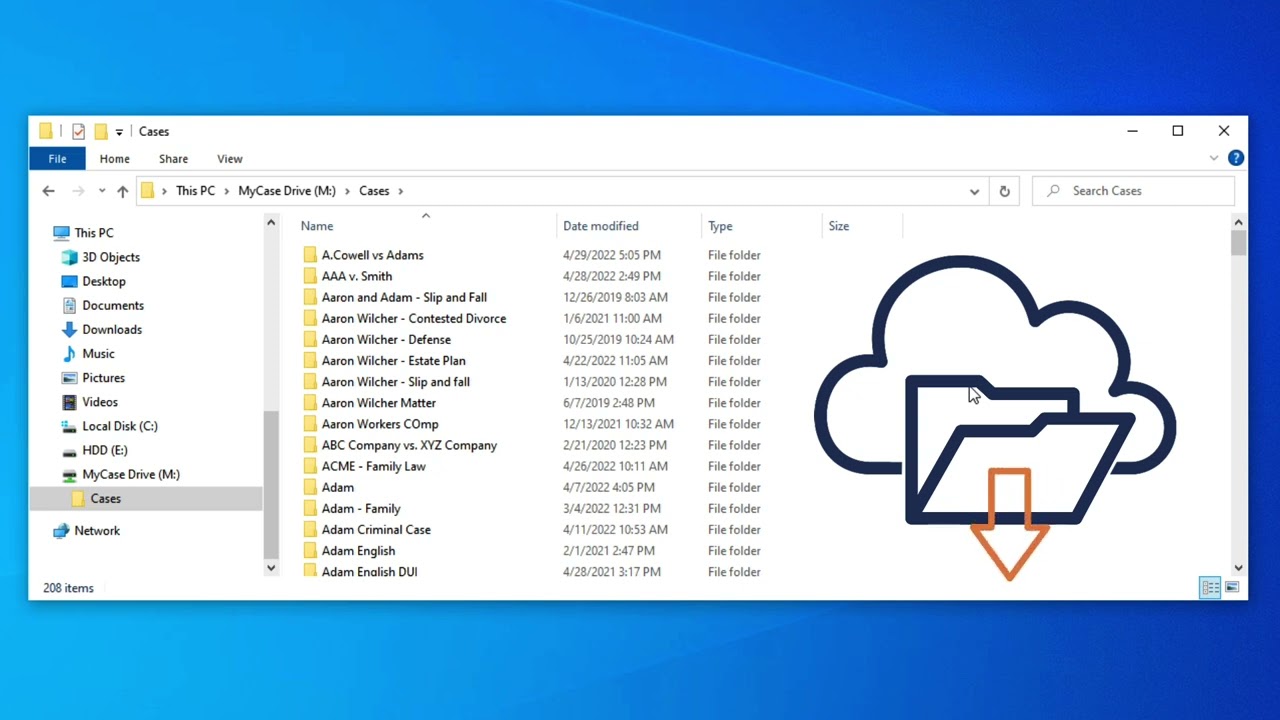The image size is (1280, 720).
Task: Click Cases breadcrumb in address bar
Action: (x=374, y=191)
